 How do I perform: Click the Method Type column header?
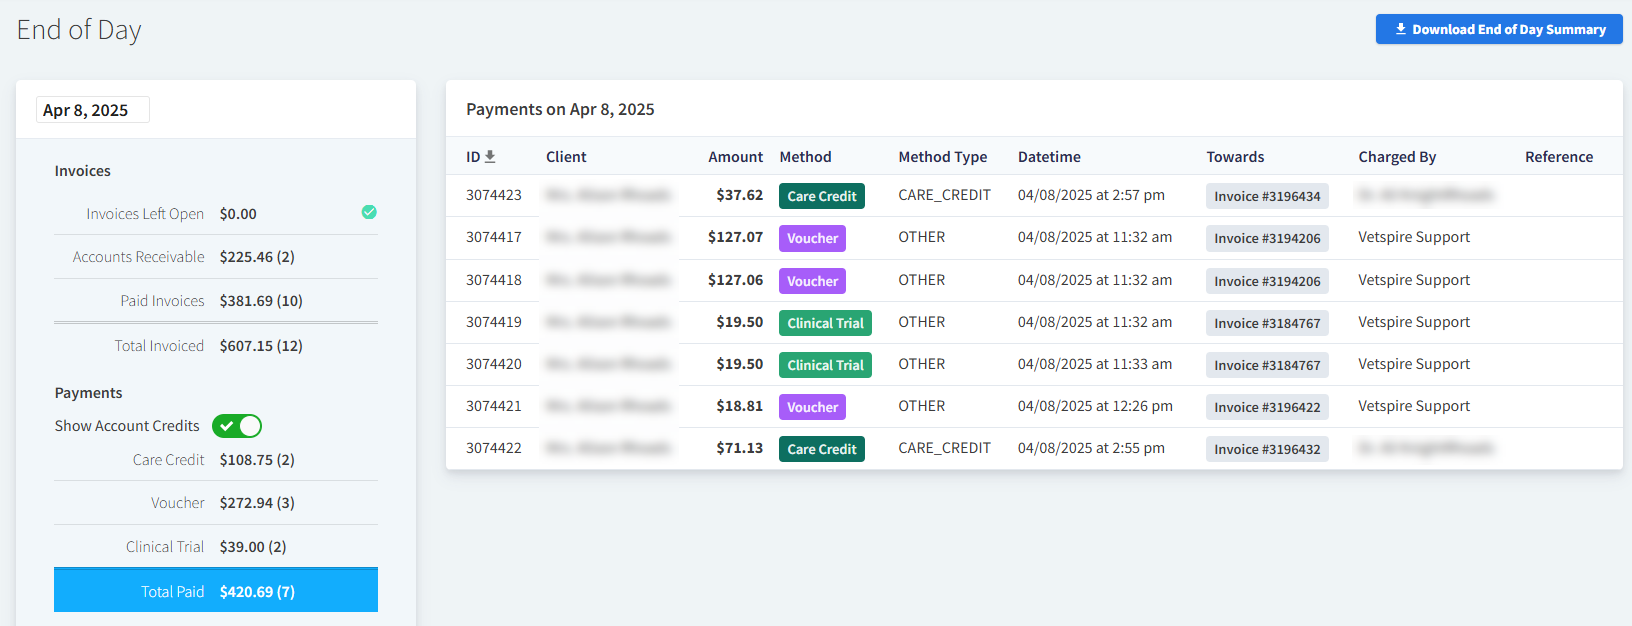(942, 157)
